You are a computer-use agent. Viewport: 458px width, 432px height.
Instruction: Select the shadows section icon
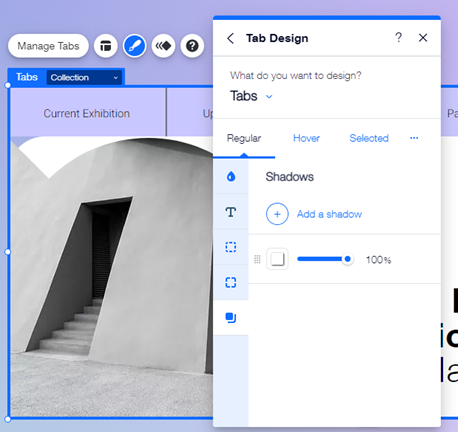click(231, 318)
